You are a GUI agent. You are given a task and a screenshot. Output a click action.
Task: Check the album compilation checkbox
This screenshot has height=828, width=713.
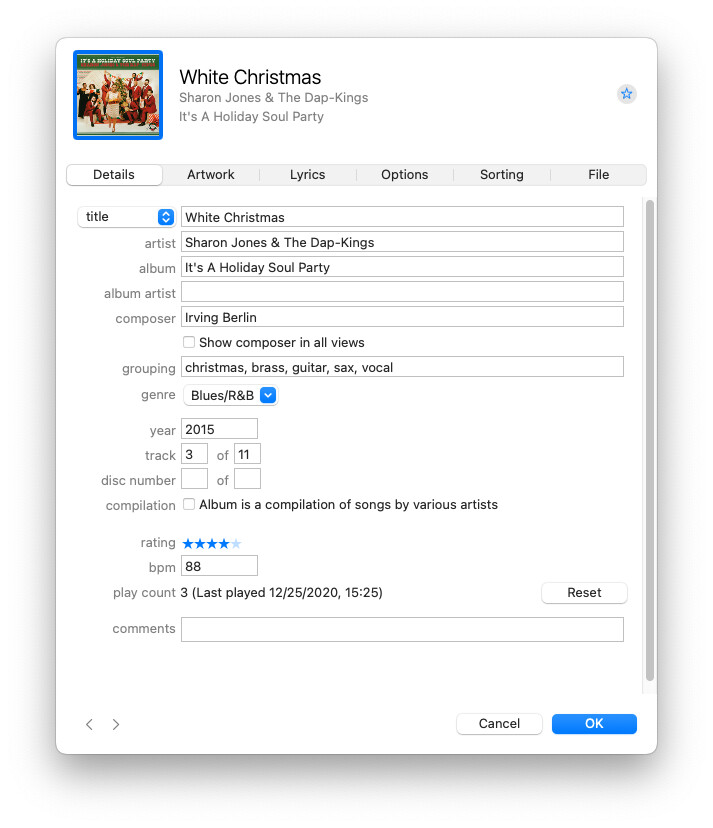(189, 505)
